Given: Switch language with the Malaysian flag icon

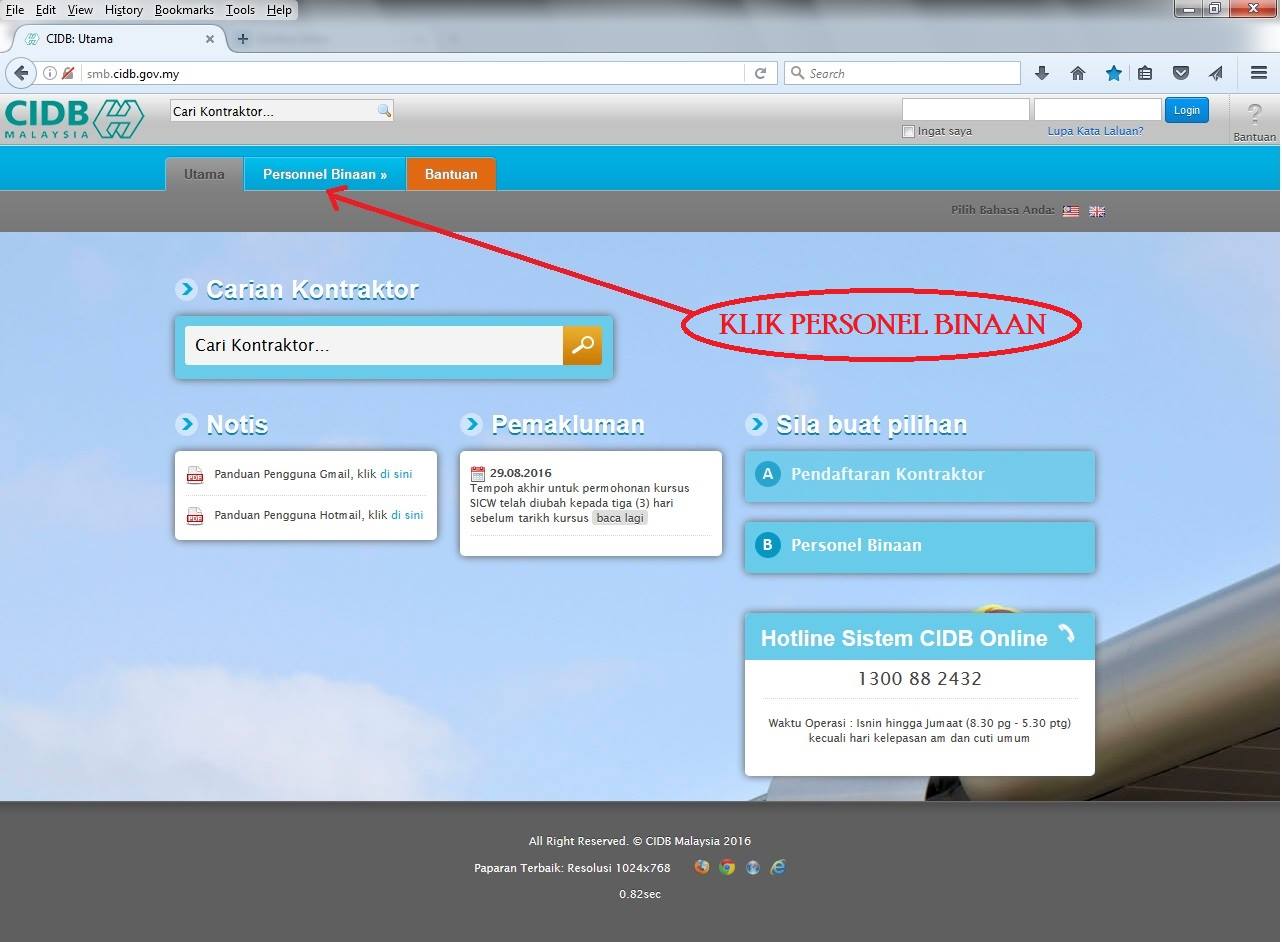Looking at the screenshot, I should point(1071,211).
